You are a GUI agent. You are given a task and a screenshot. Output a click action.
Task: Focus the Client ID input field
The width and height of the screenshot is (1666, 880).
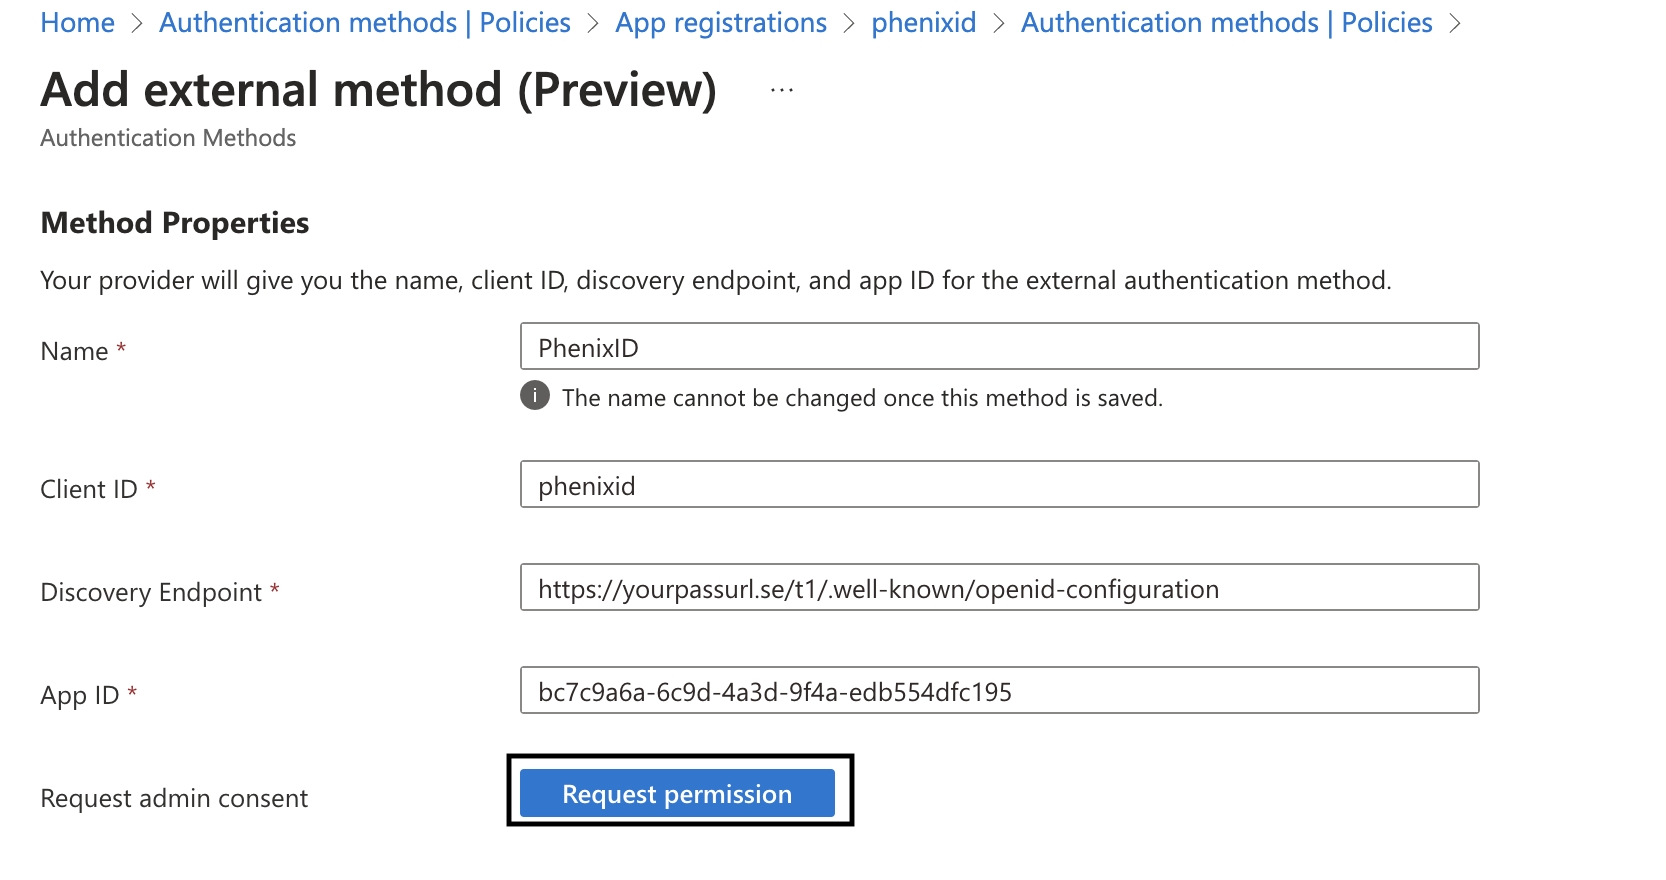[999, 484]
